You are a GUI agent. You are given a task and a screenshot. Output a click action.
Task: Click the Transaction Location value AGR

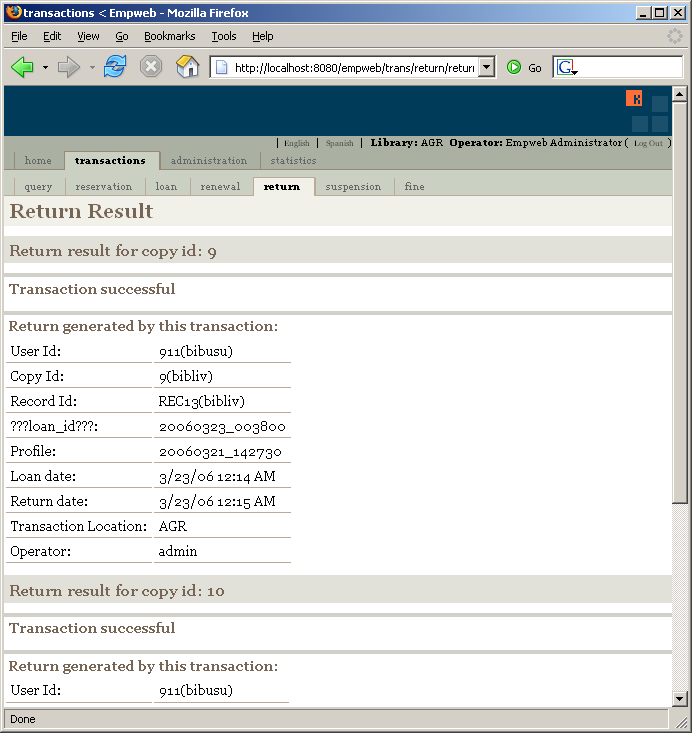tap(173, 526)
